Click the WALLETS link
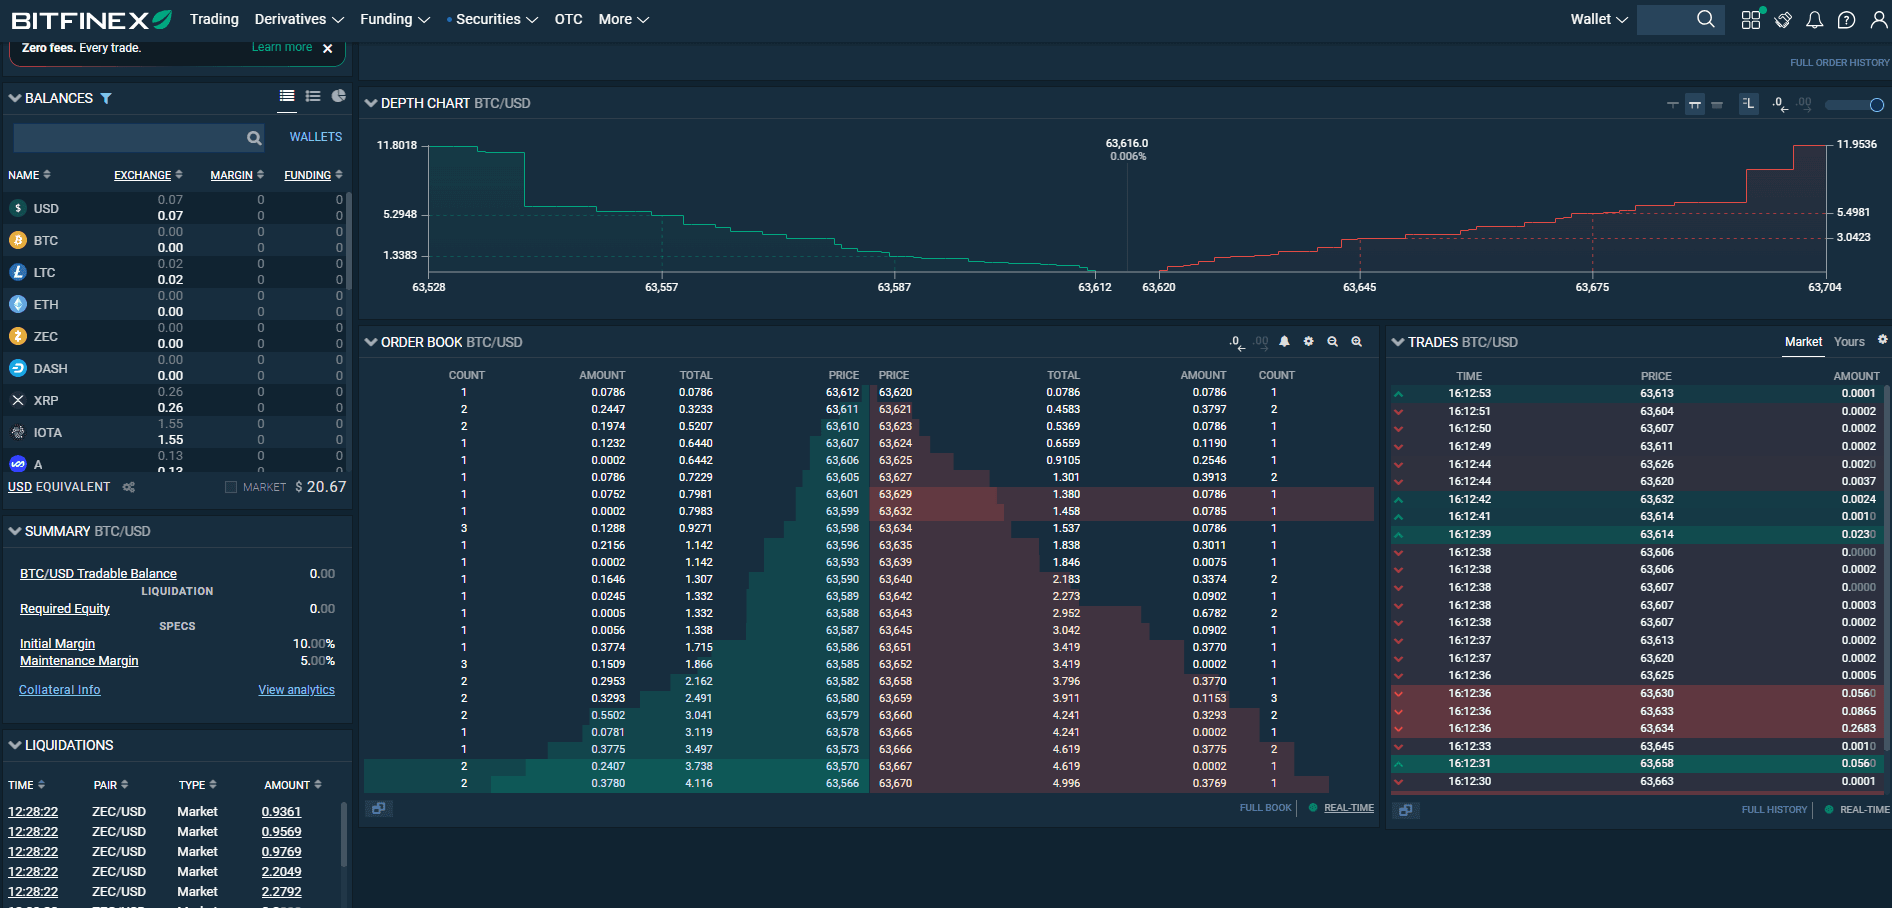The width and height of the screenshot is (1892, 908). click(x=316, y=137)
